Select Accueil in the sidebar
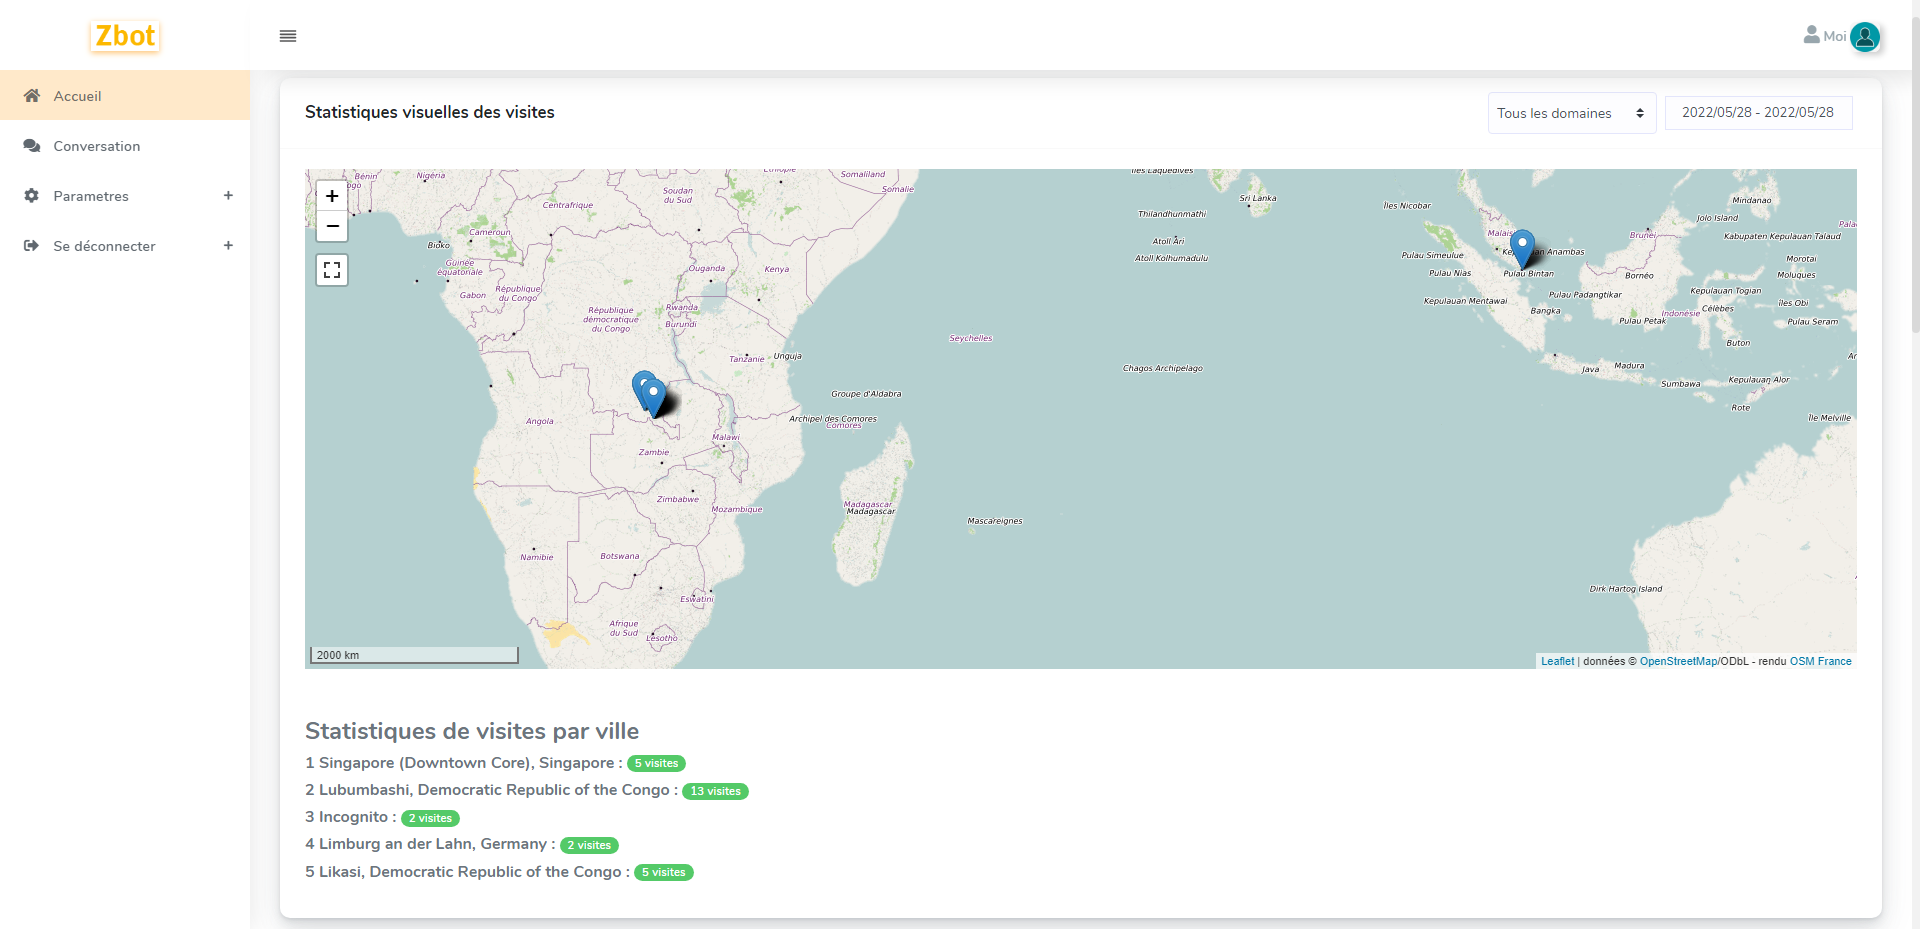The image size is (1920, 929). (77, 96)
